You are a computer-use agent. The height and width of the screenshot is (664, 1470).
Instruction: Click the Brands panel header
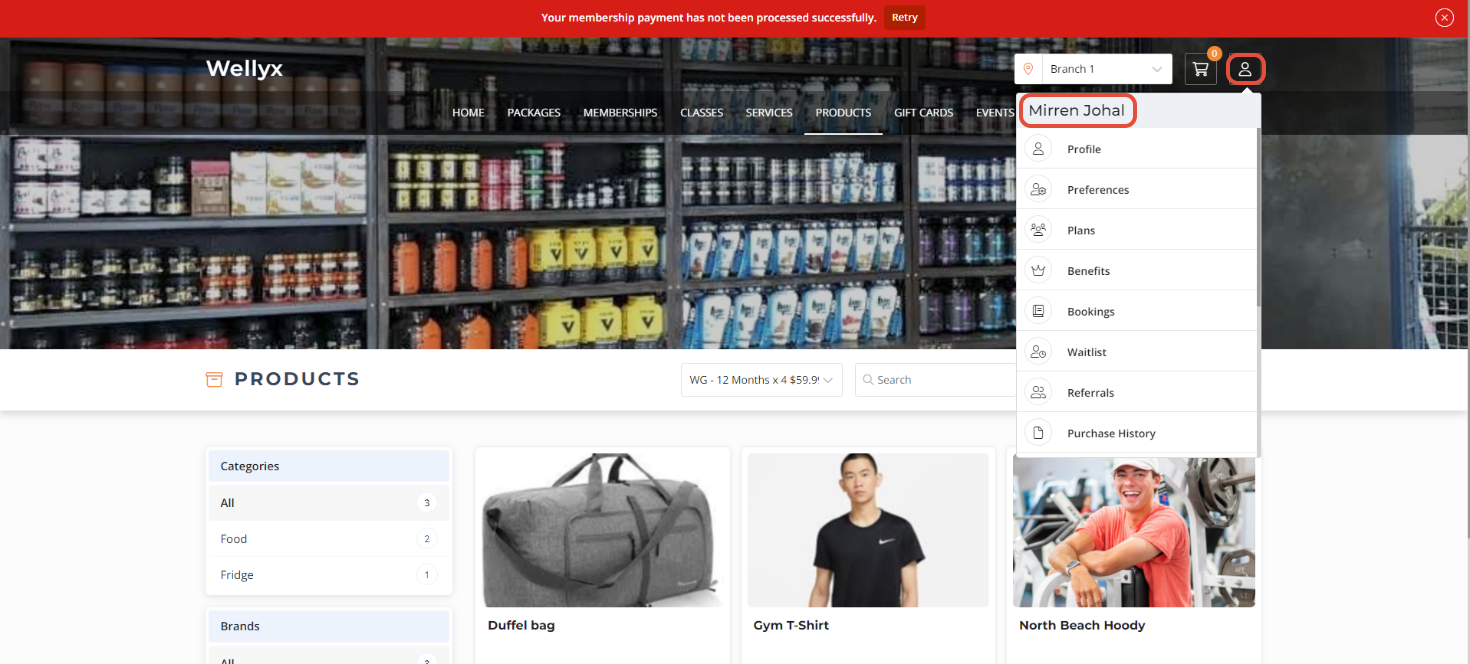pos(329,626)
